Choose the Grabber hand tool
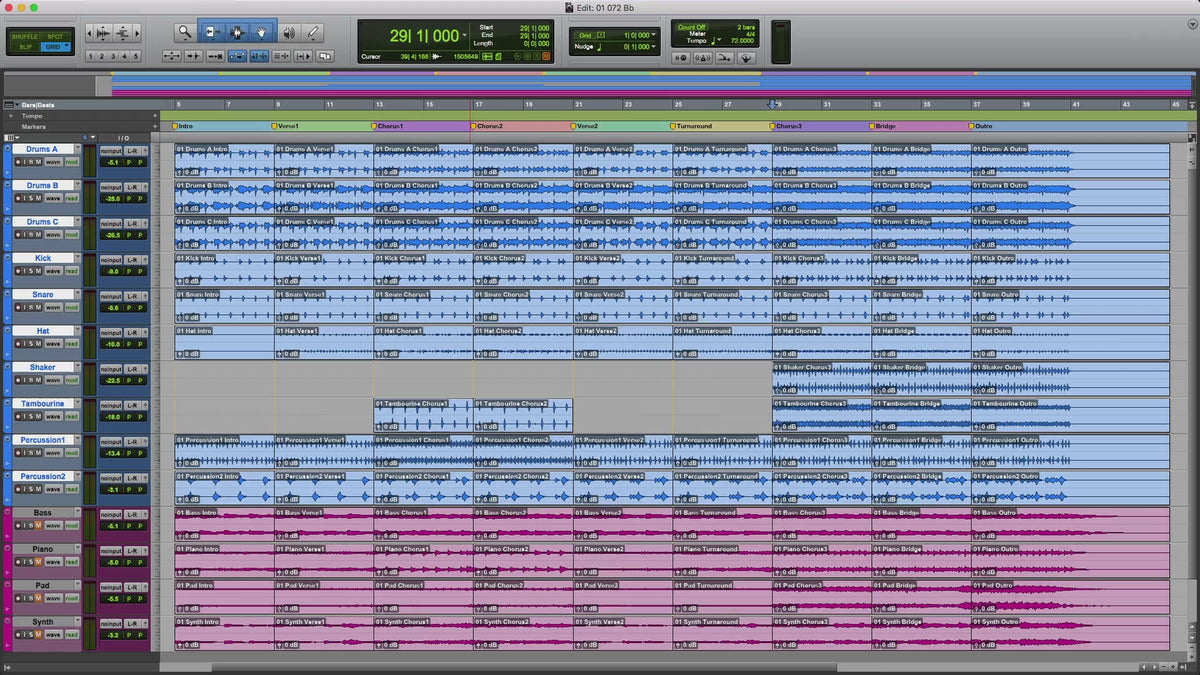The height and width of the screenshot is (675, 1200). coord(262,33)
